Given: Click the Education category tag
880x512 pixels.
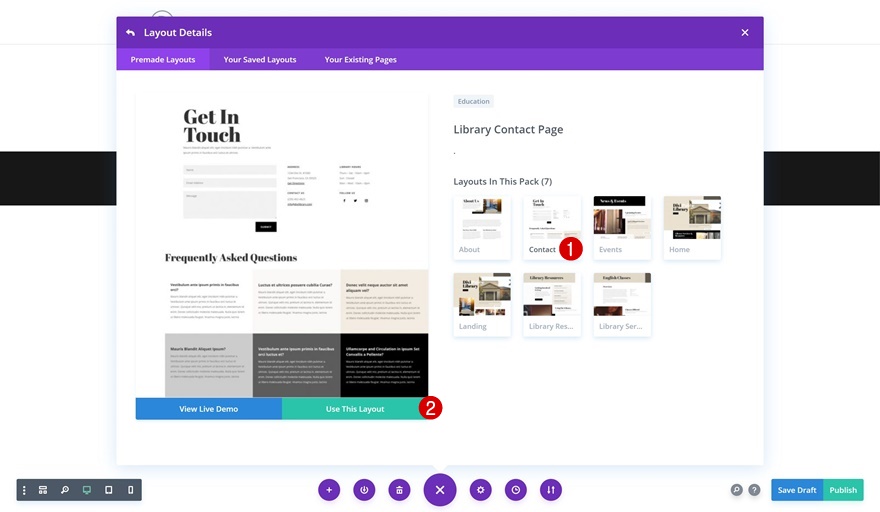Looking at the screenshot, I should pyautogui.click(x=473, y=102).
